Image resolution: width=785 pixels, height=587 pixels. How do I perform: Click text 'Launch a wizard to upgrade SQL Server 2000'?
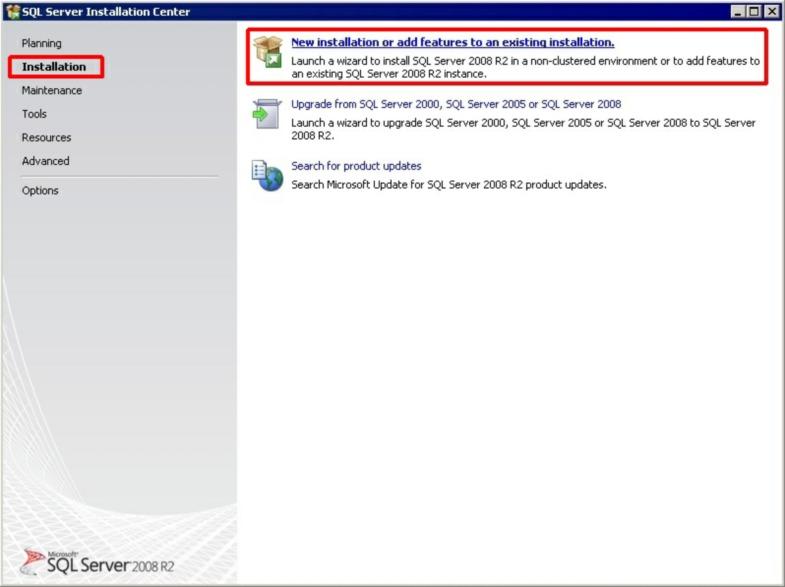point(399,123)
